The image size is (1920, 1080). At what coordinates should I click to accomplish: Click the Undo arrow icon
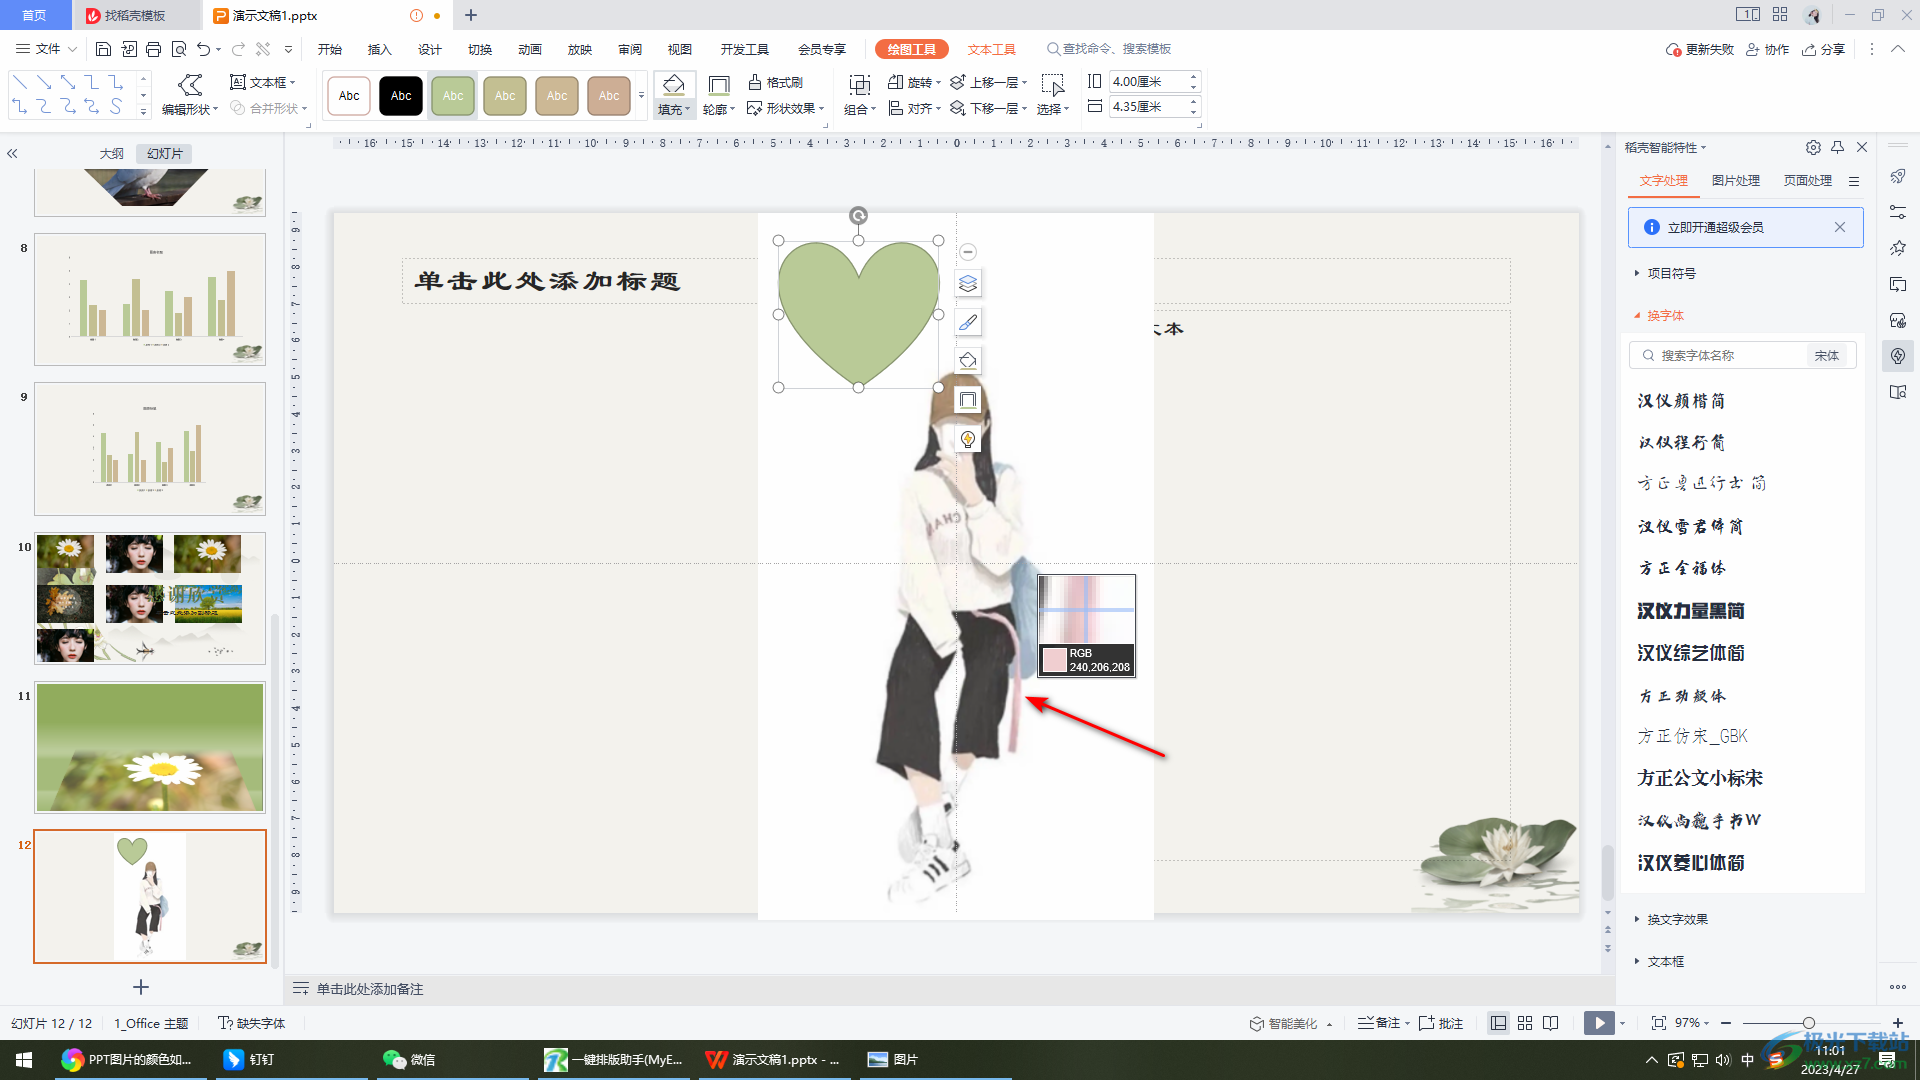point(204,49)
